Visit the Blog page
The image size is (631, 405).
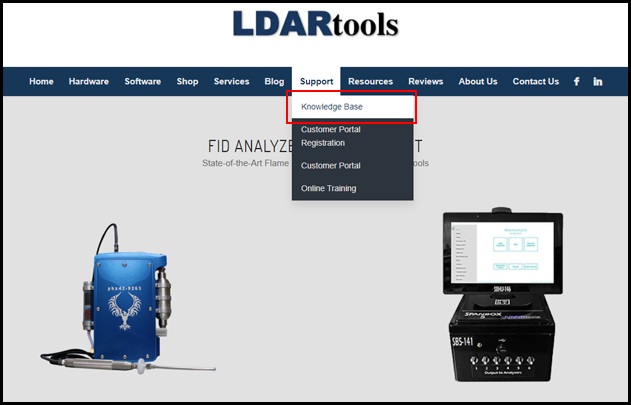coord(274,82)
